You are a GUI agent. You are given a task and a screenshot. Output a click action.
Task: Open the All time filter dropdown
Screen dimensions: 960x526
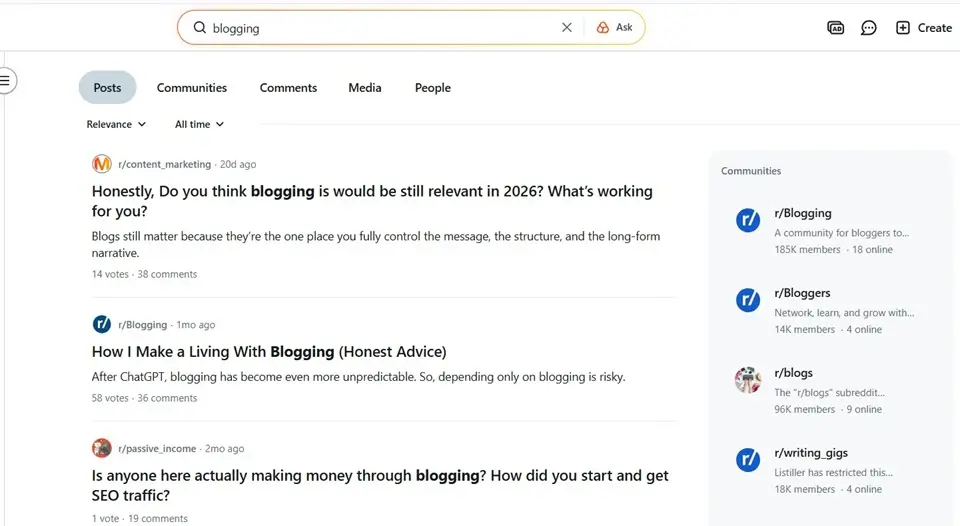(200, 124)
